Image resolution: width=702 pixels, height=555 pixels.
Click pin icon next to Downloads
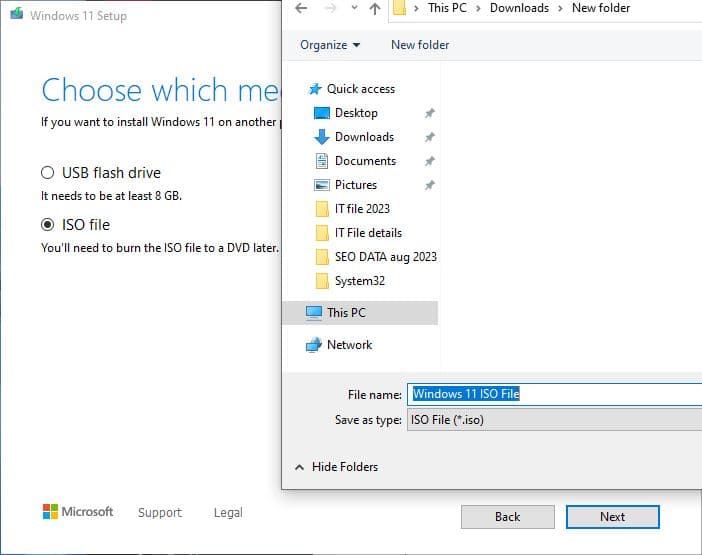(429, 137)
